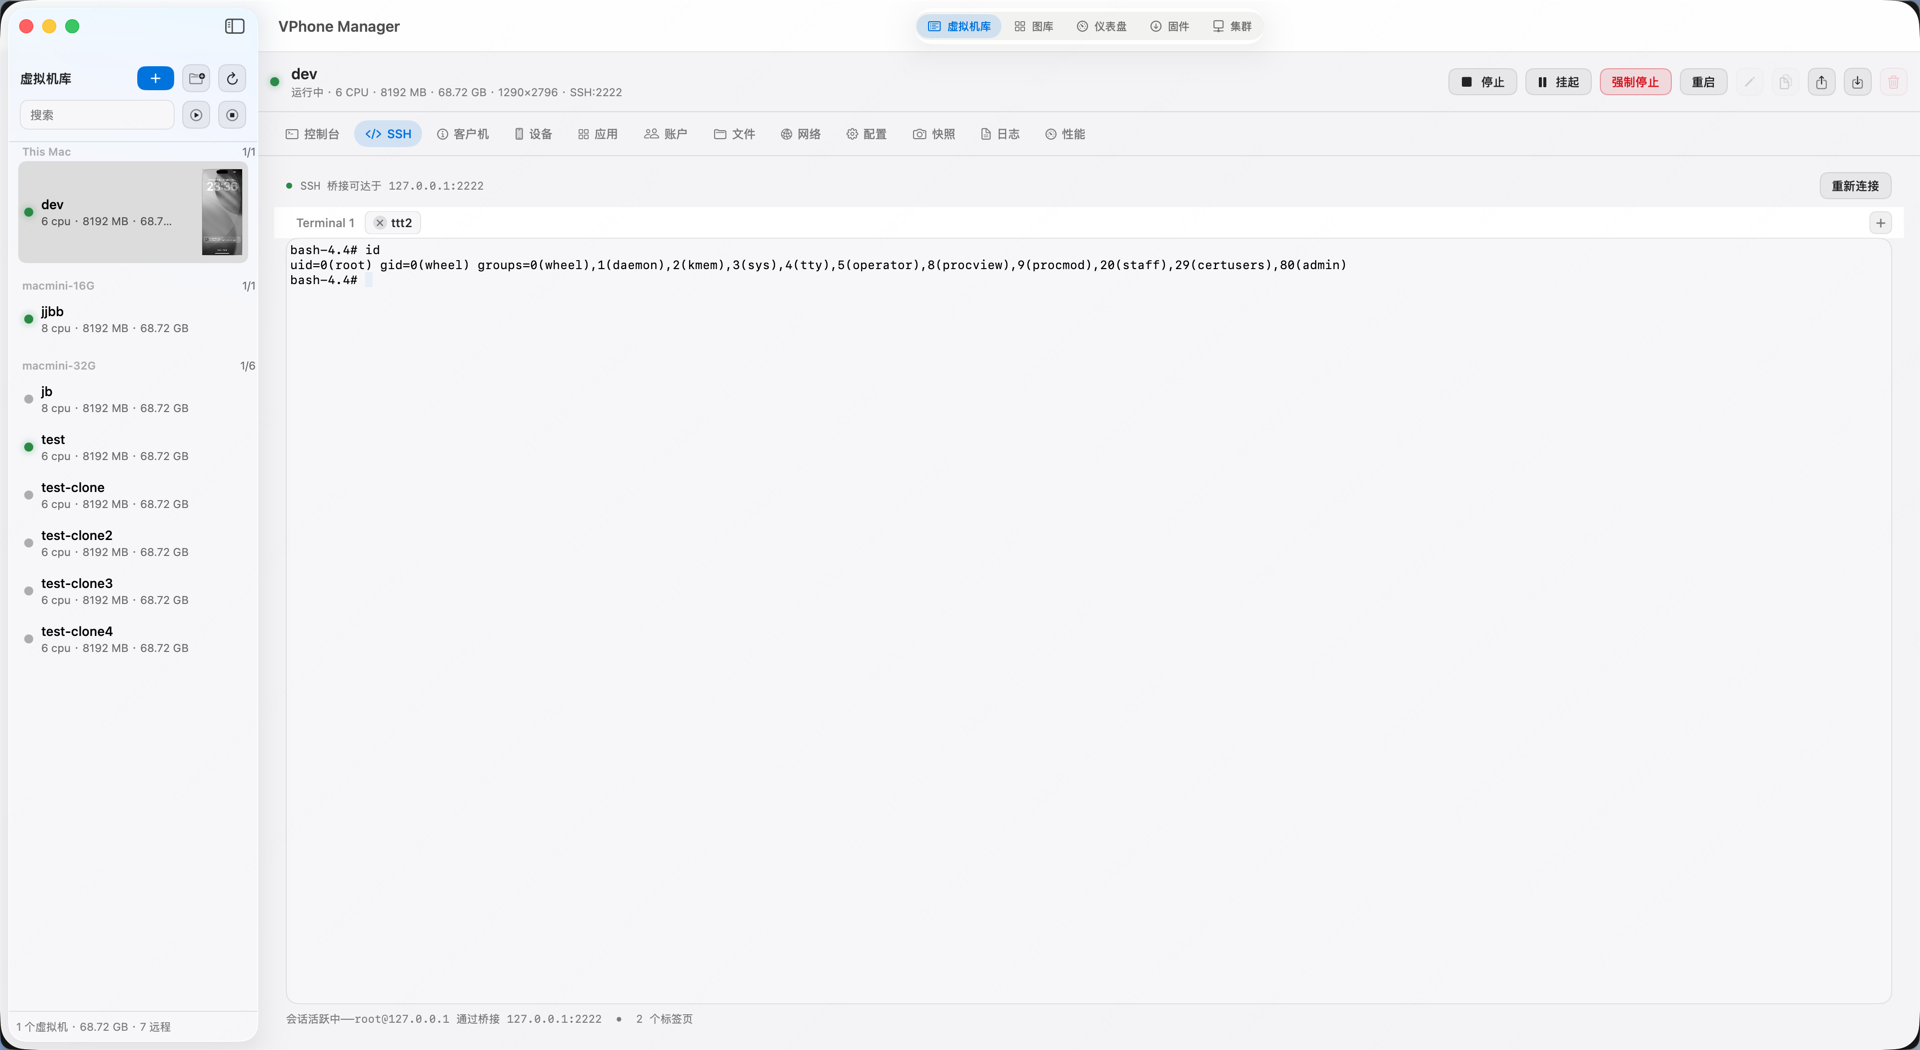Switch to the 控制台 console tab

(x=313, y=134)
